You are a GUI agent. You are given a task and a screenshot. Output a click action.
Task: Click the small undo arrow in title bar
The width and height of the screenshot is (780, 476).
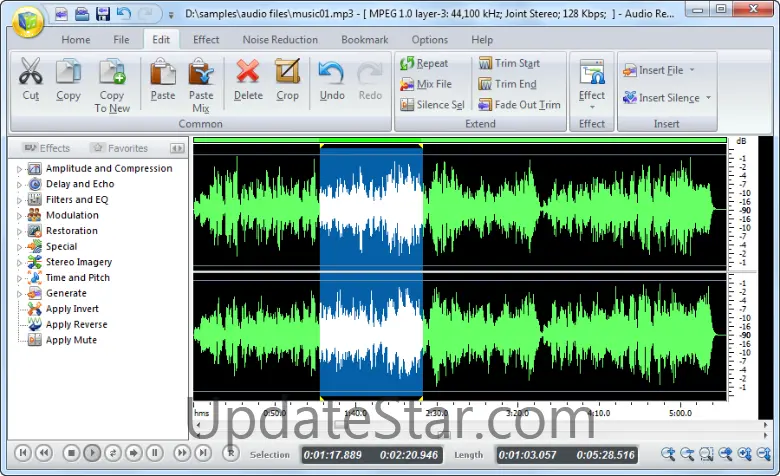pyautogui.click(x=124, y=13)
